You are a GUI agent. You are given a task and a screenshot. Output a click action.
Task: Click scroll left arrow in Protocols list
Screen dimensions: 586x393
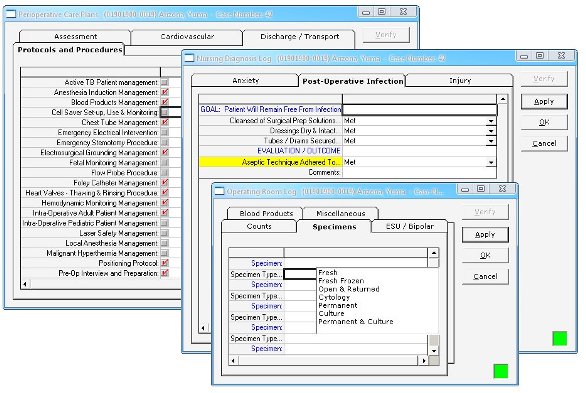[x=25, y=284]
